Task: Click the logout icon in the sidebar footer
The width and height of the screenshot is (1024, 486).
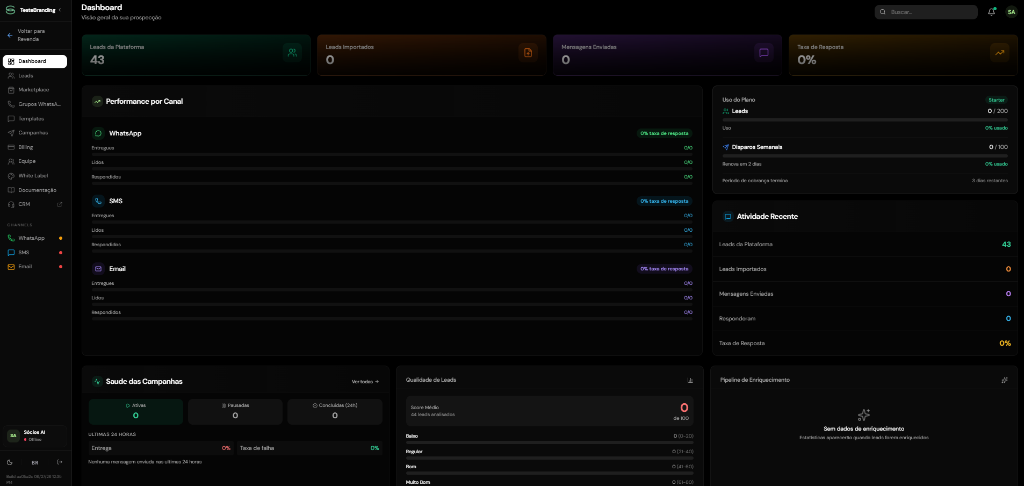Action: (59, 462)
